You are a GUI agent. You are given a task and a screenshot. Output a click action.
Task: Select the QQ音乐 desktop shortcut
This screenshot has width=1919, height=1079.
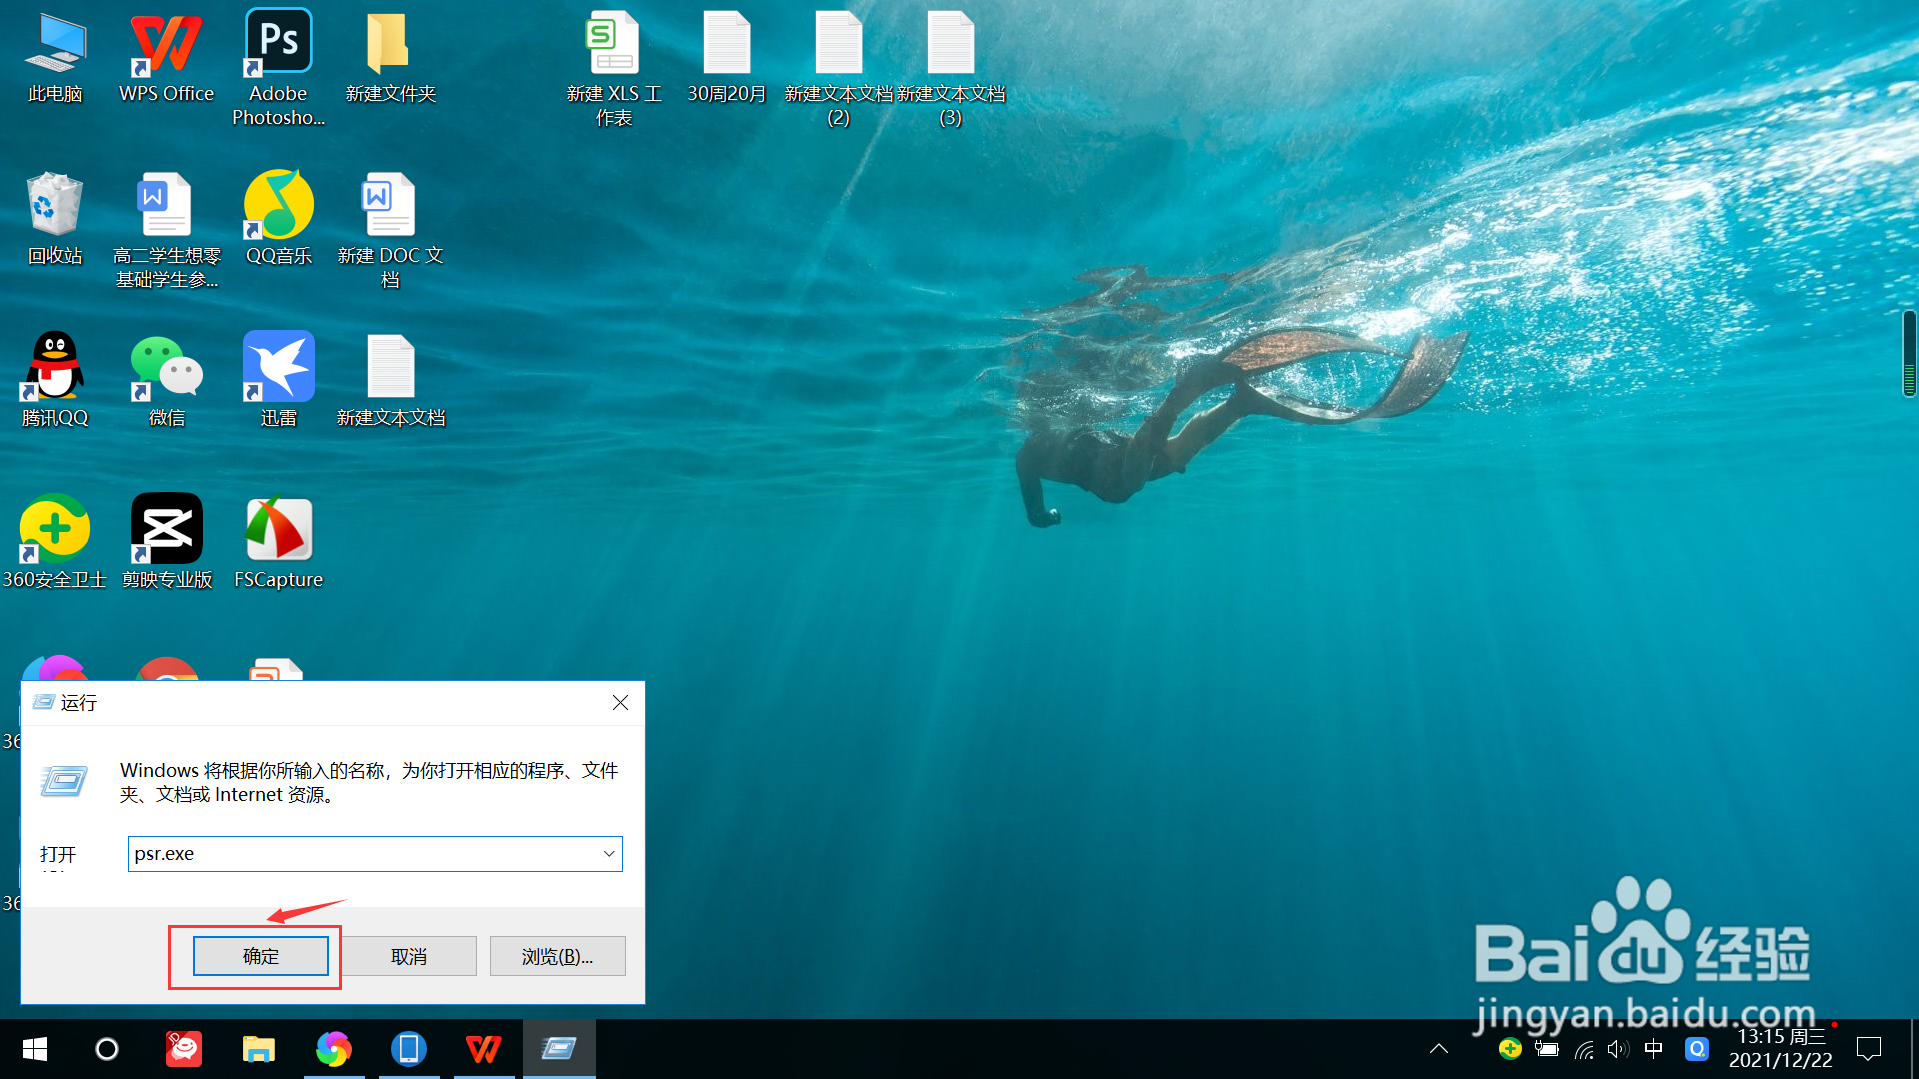[278, 219]
